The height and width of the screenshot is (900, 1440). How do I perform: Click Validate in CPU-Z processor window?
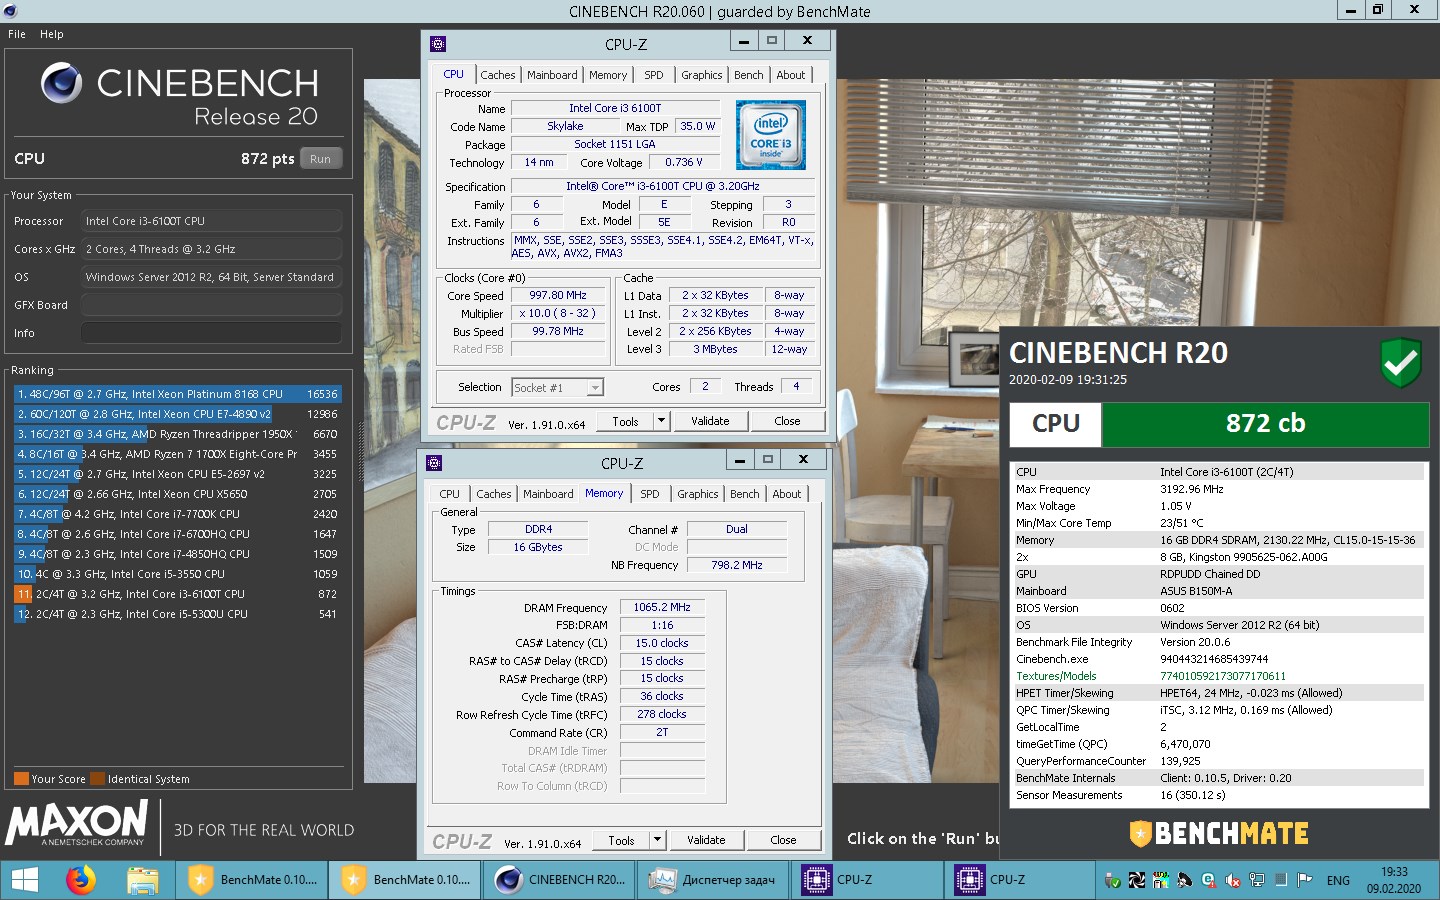click(710, 421)
